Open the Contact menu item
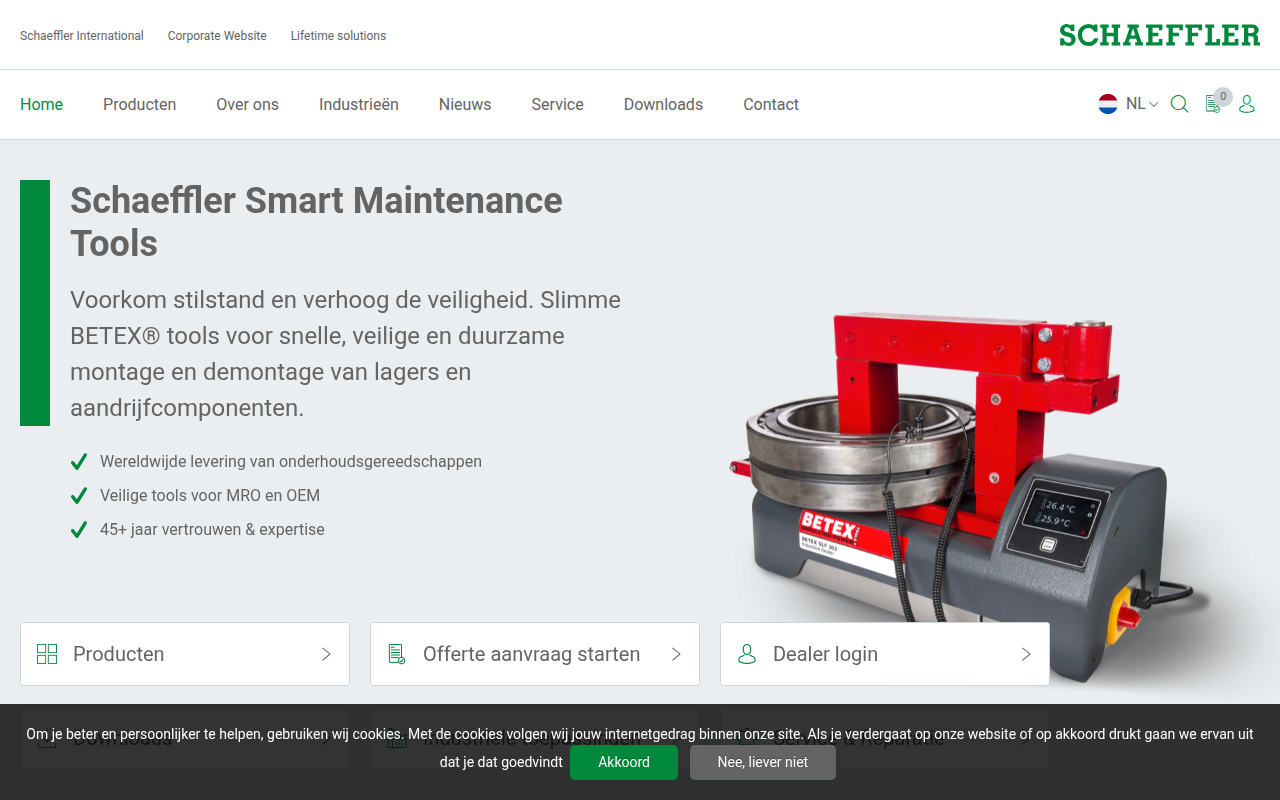Viewport: 1280px width, 800px height. pyautogui.click(x=771, y=104)
